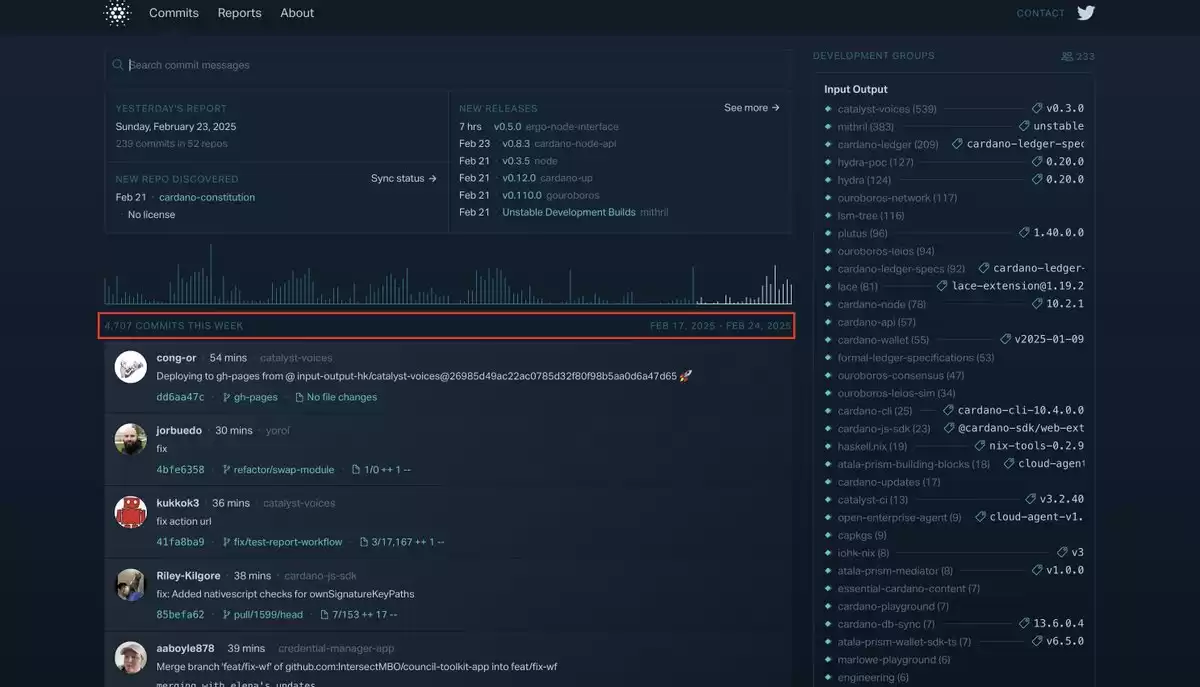Viewport: 1200px width, 687px height.
Task: Select plutus (96) group
Action: point(862,233)
